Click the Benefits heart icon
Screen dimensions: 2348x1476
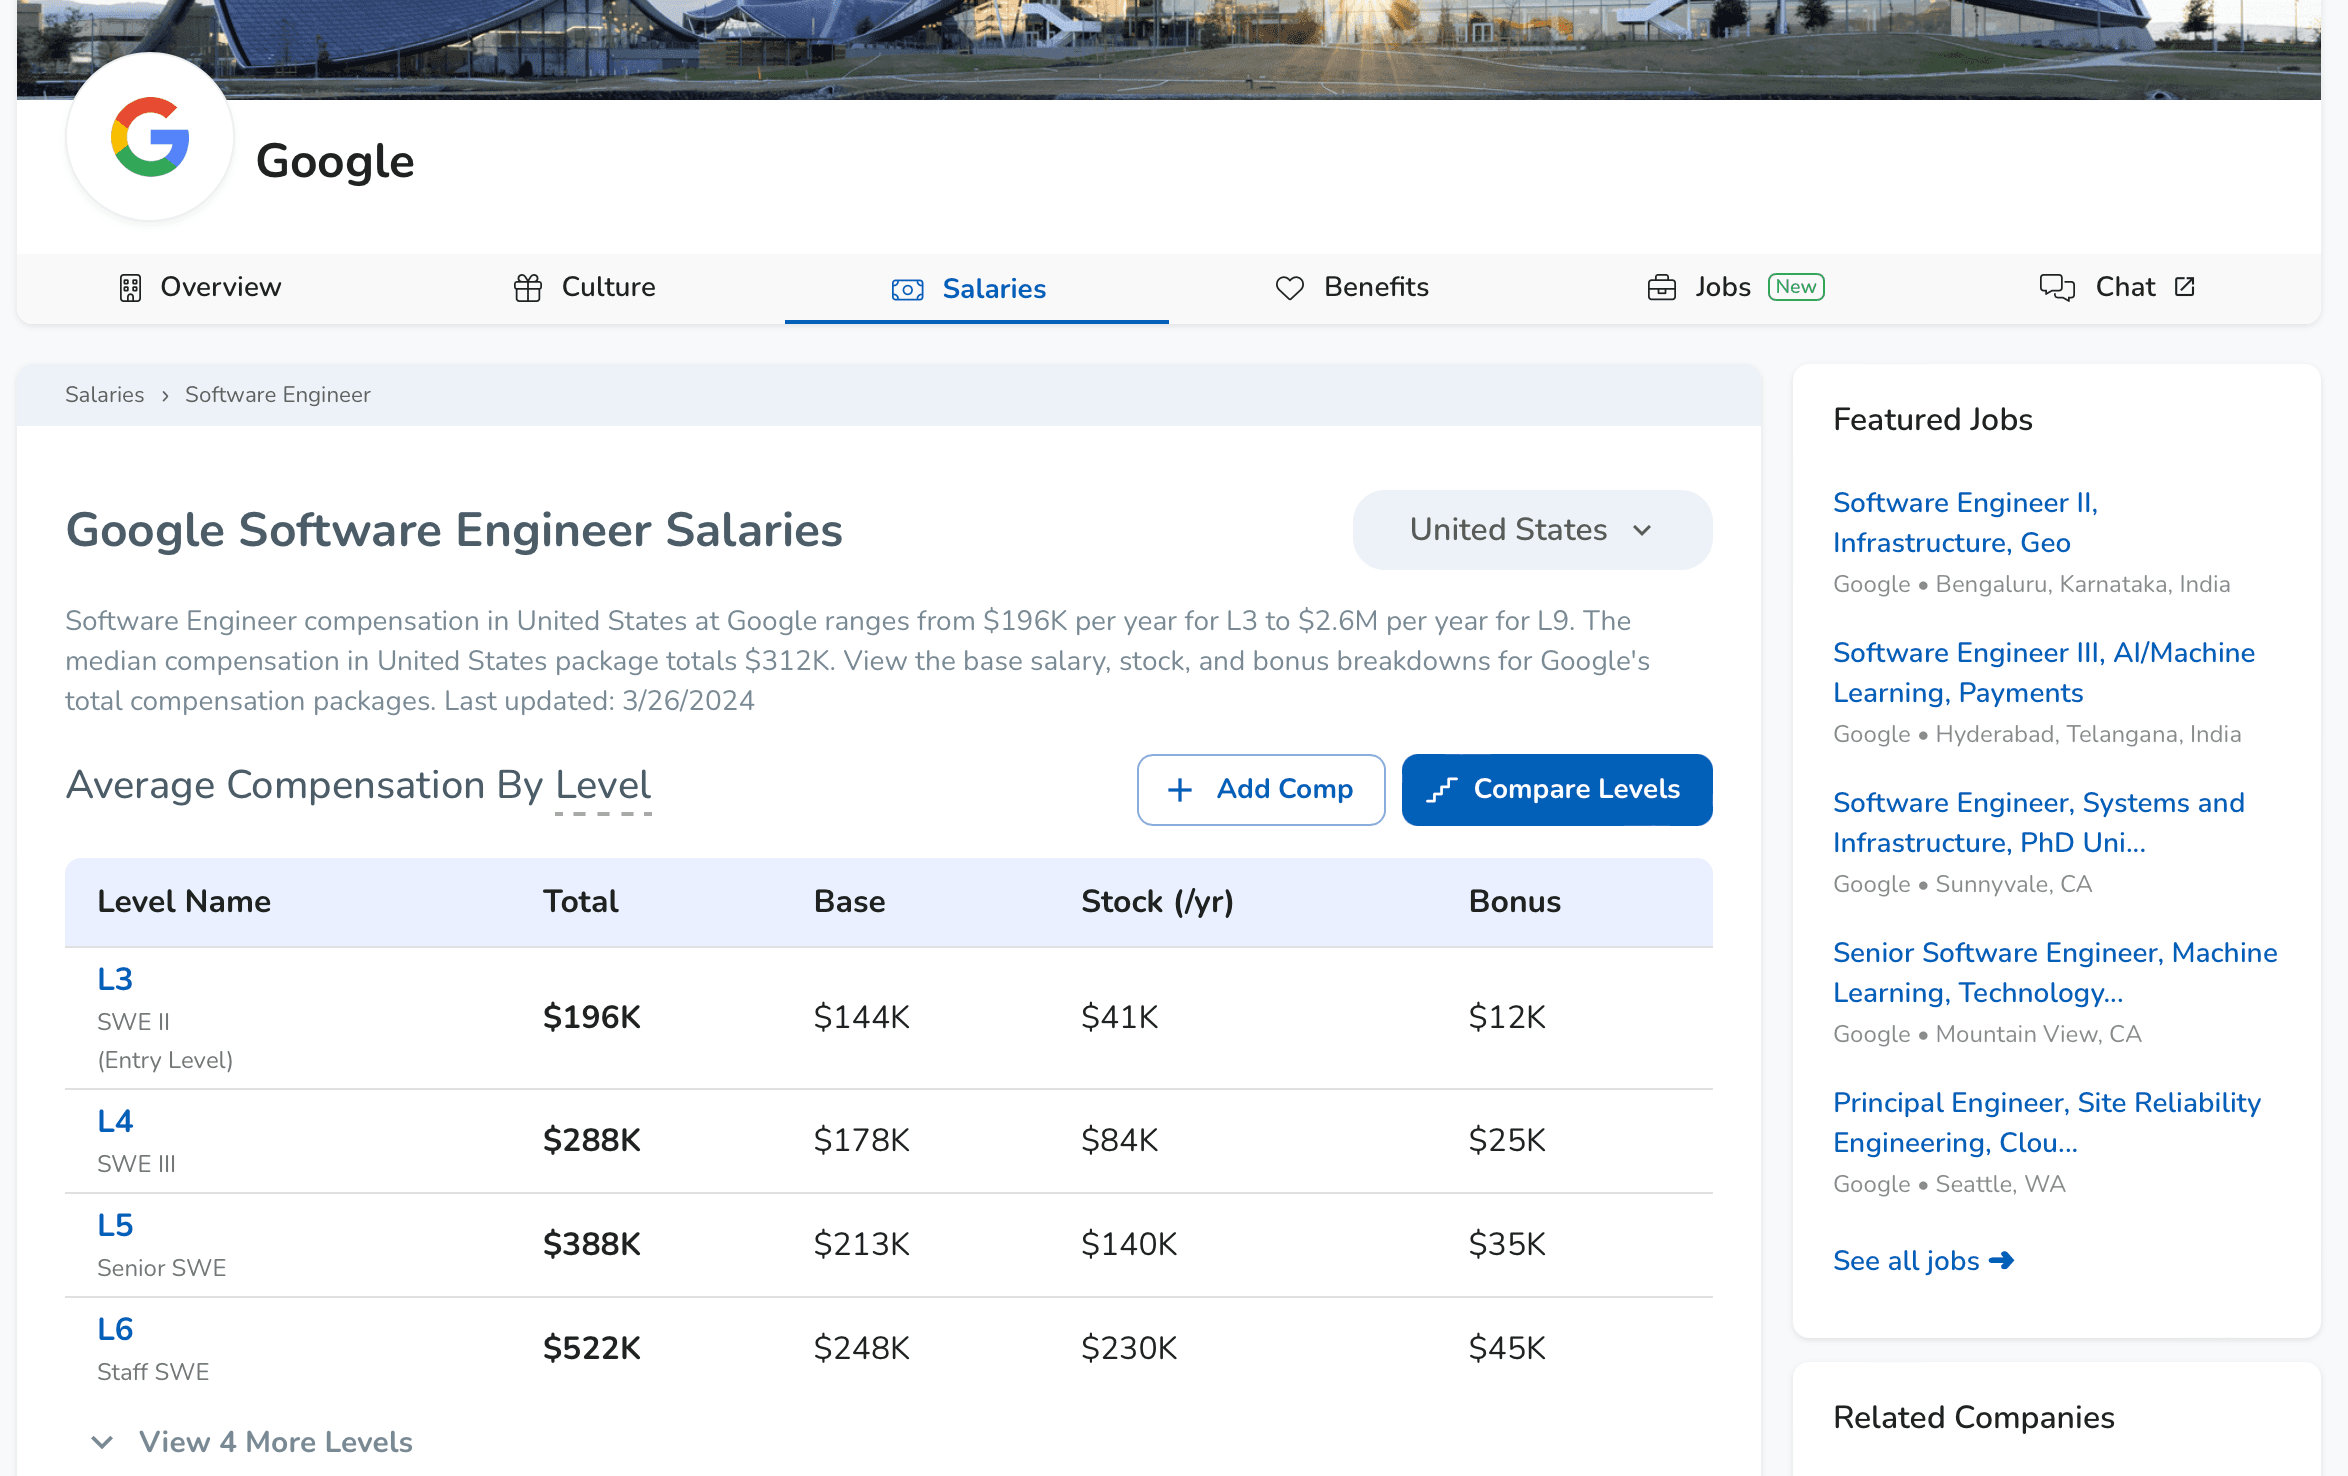click(1290, 288)
